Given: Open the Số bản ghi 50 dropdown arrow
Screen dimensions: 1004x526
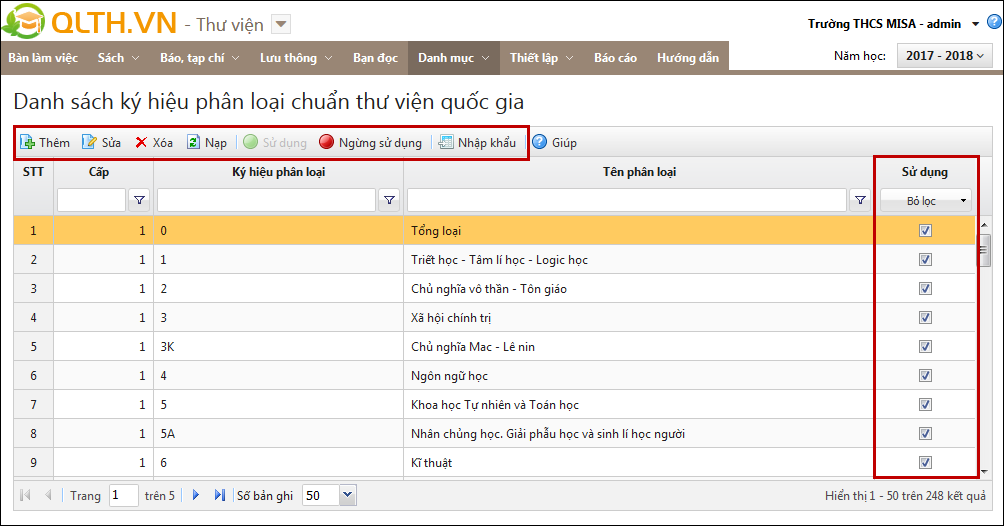Looking at the screenshot, I should click(348, 495).
